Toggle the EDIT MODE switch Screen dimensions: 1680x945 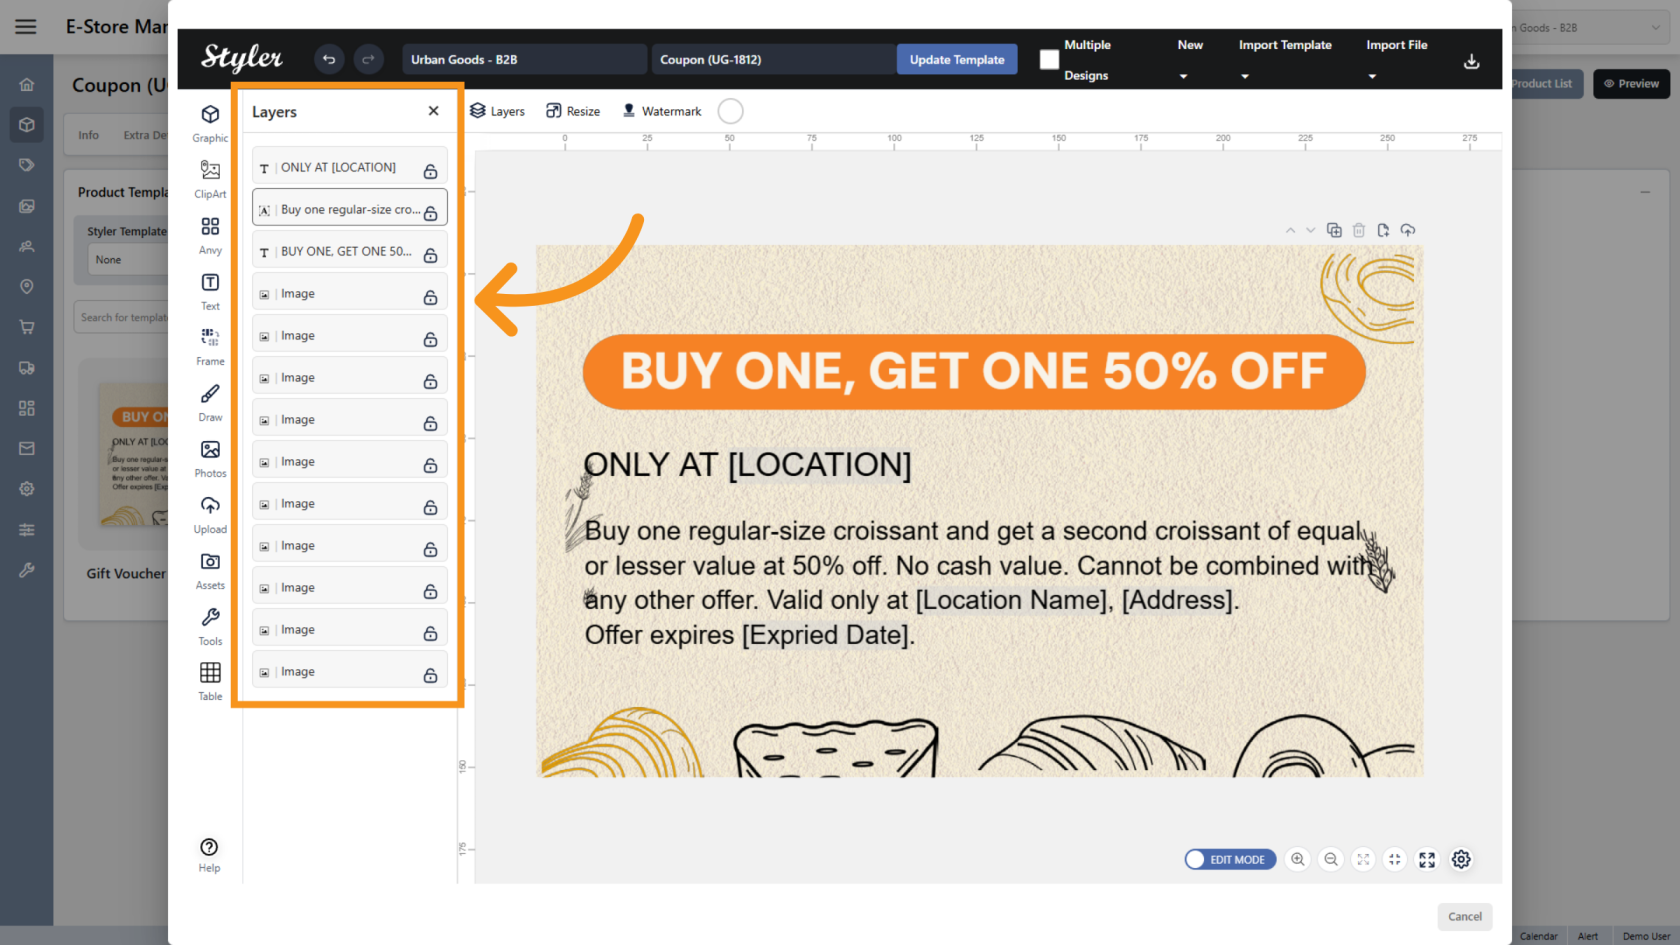[1230, 860]
